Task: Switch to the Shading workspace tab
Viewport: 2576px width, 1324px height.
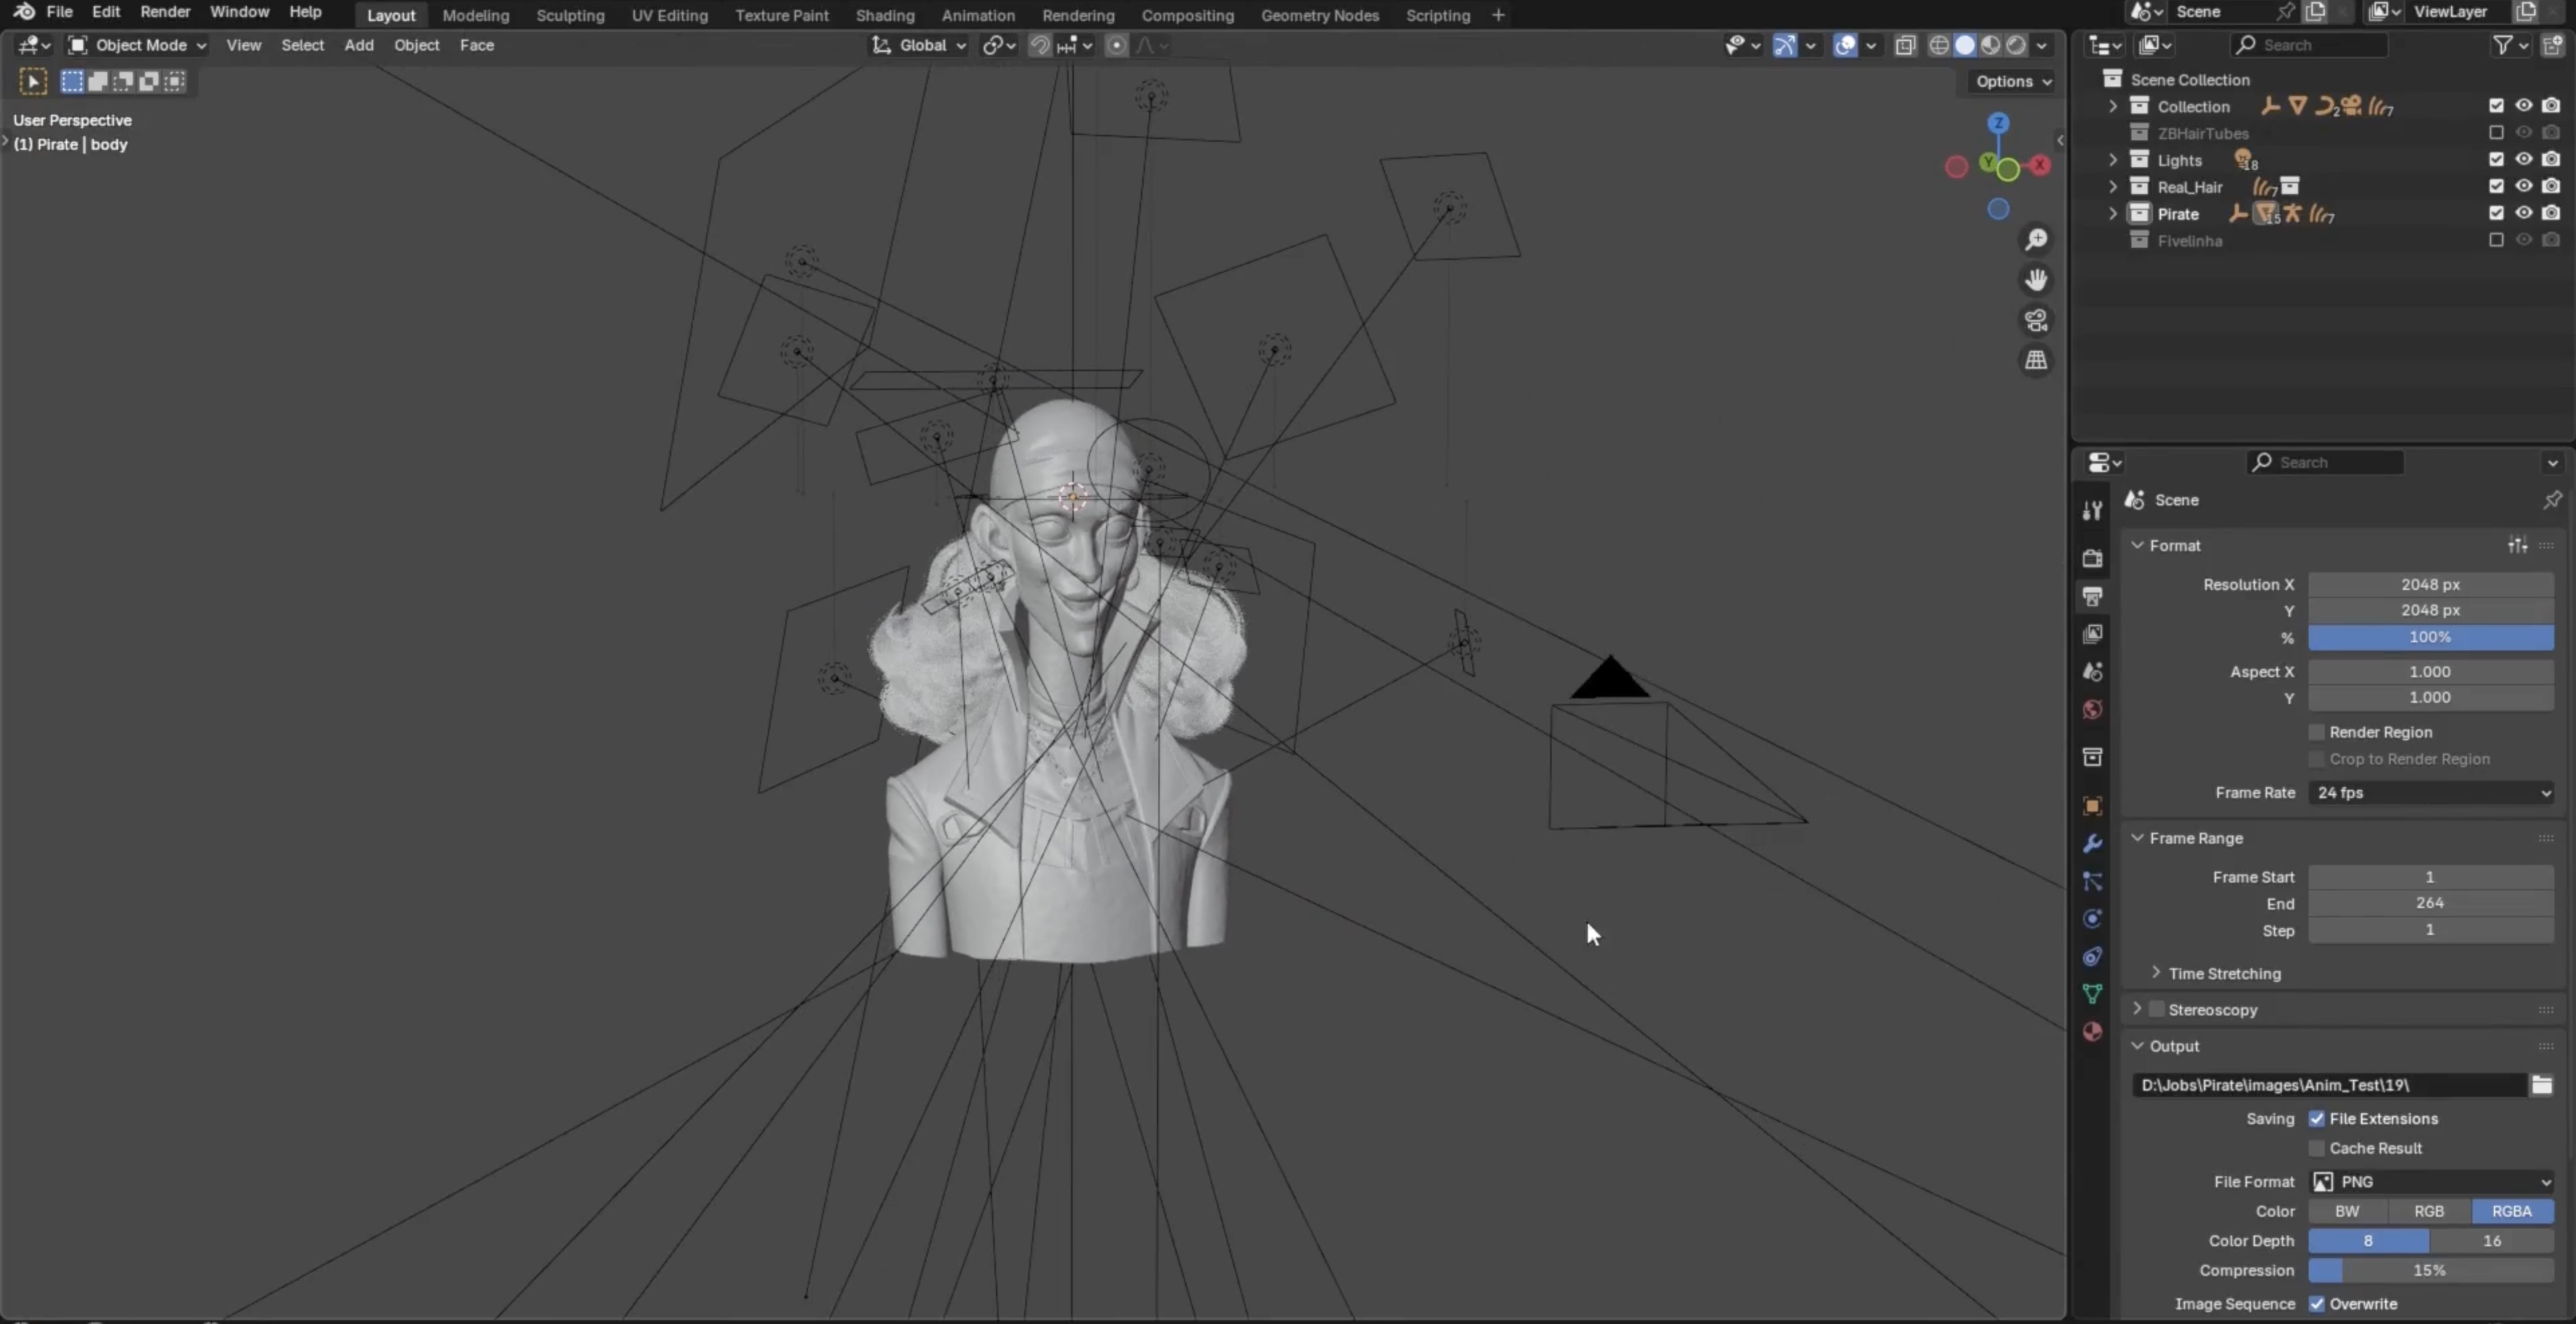Action: (x=884, y=15)
